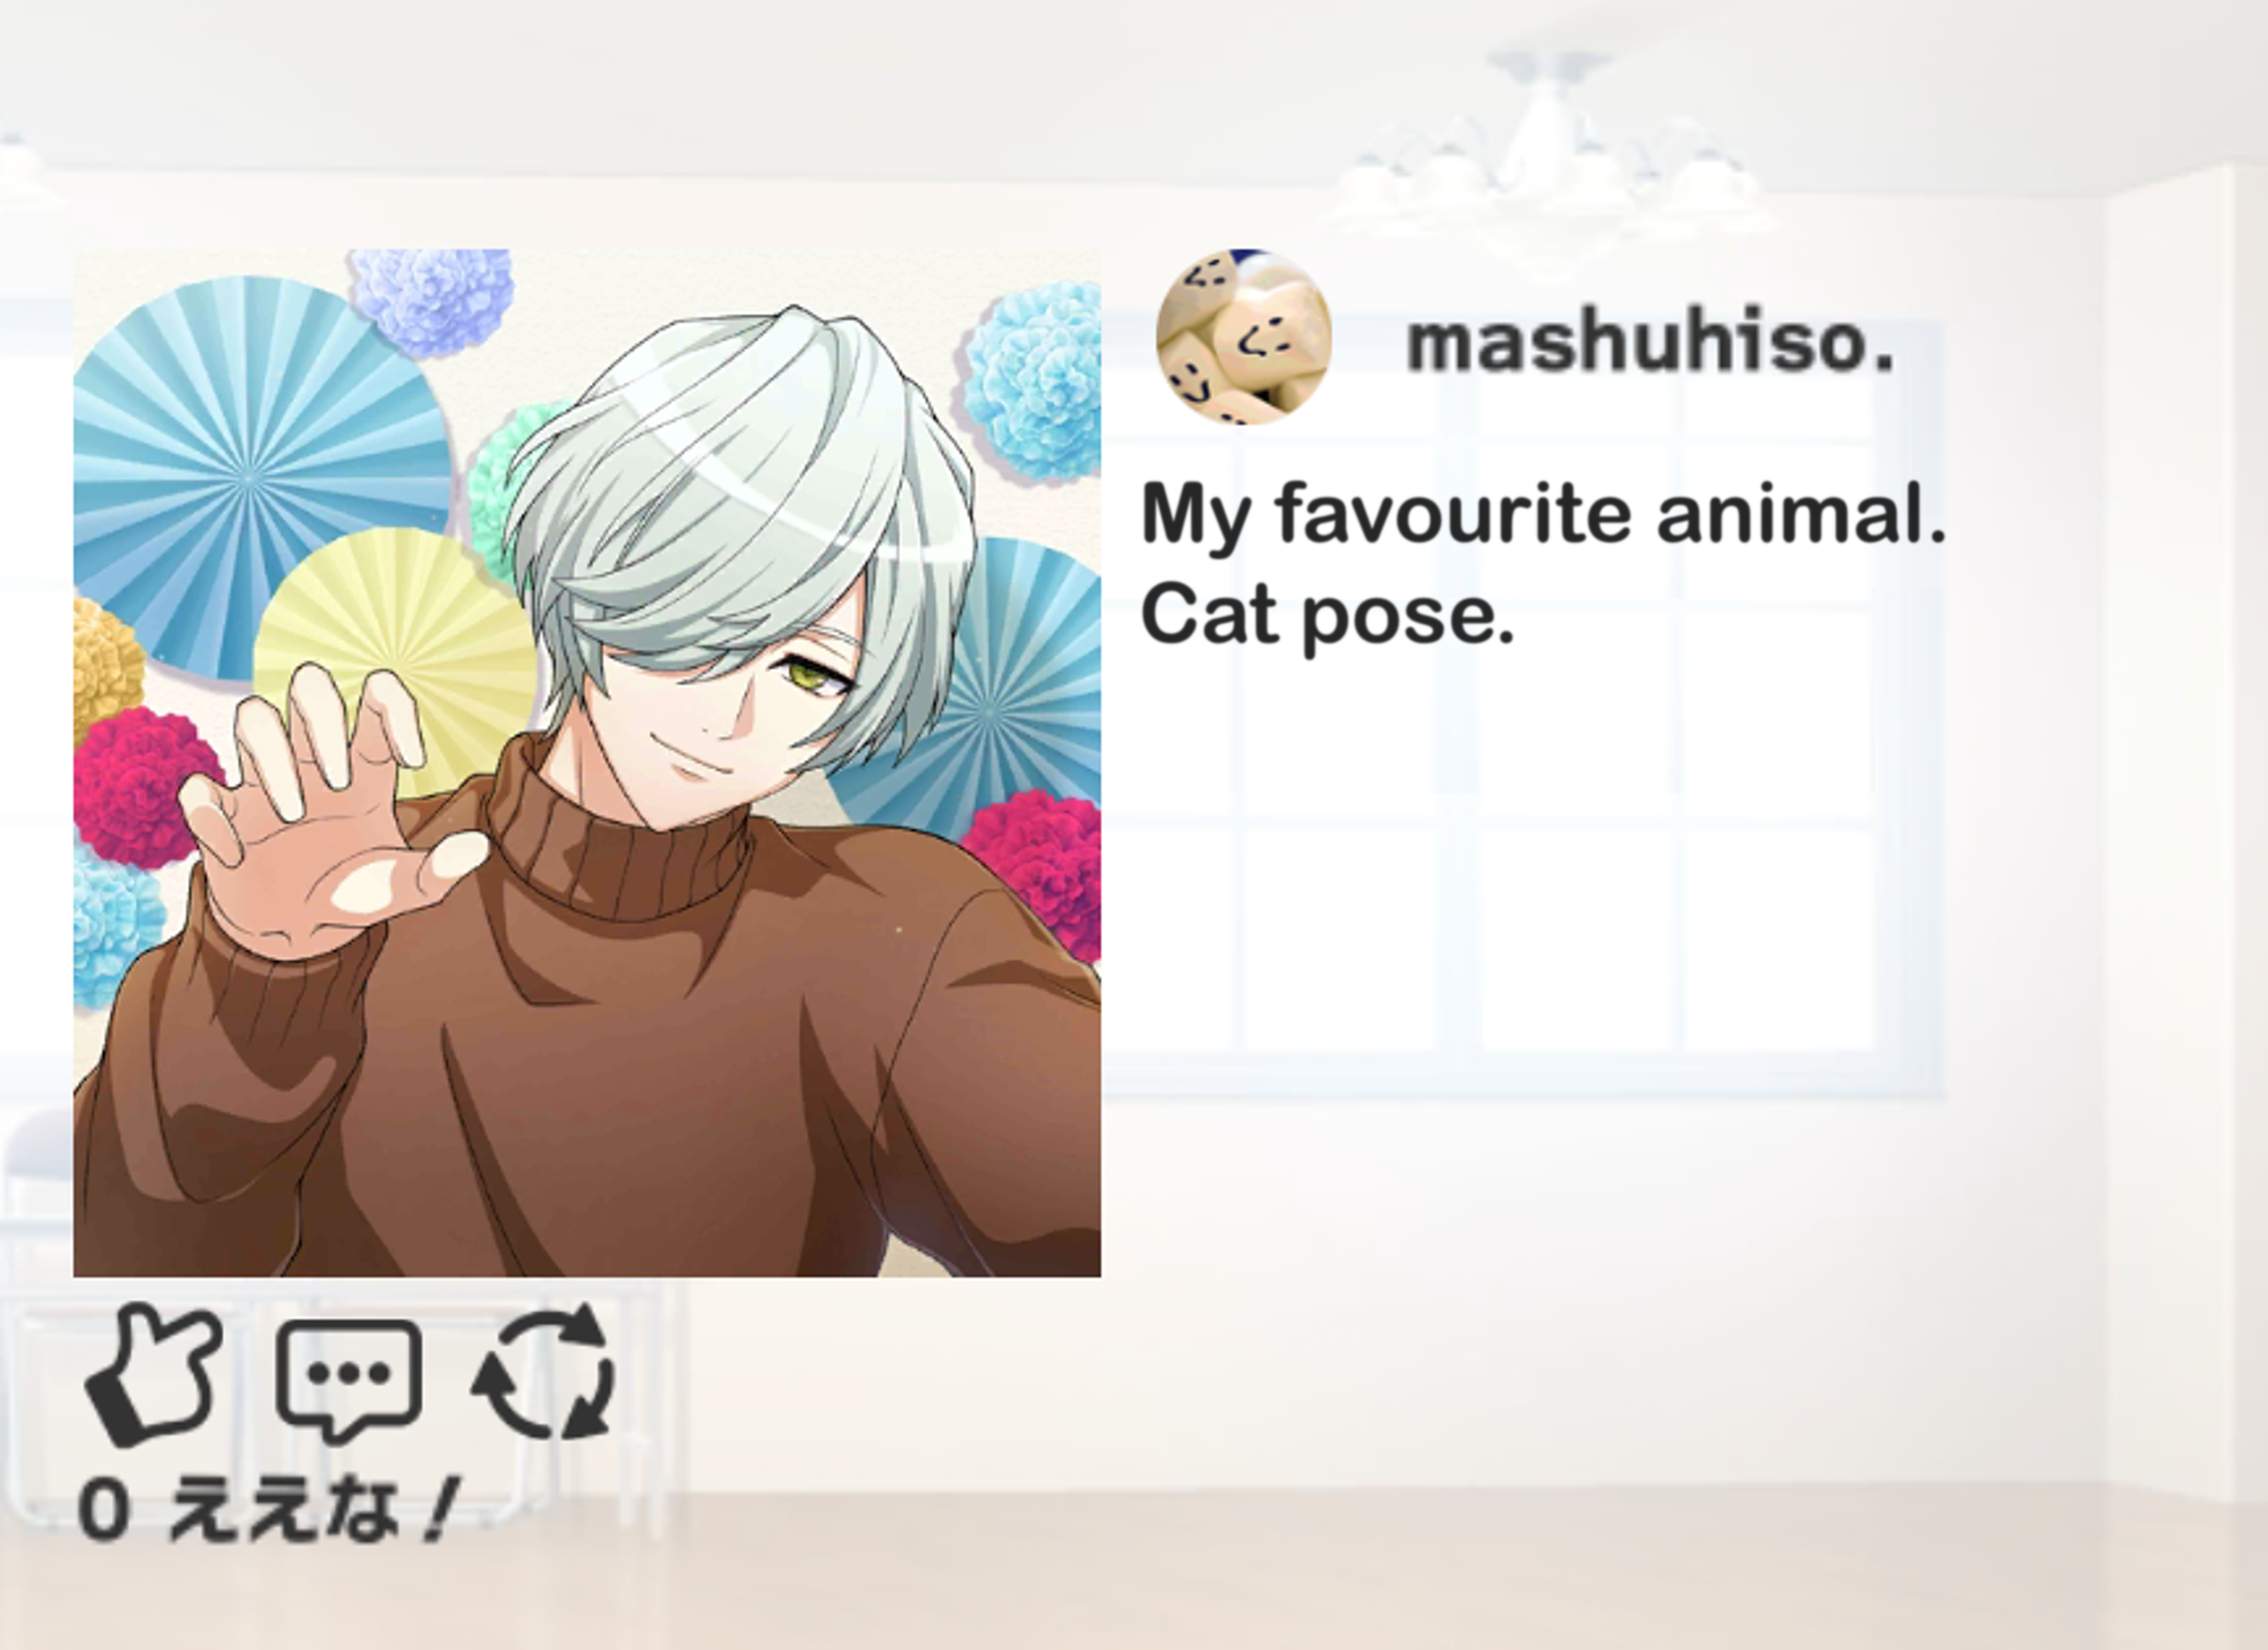Open the posted character photo

pos(587,763)
